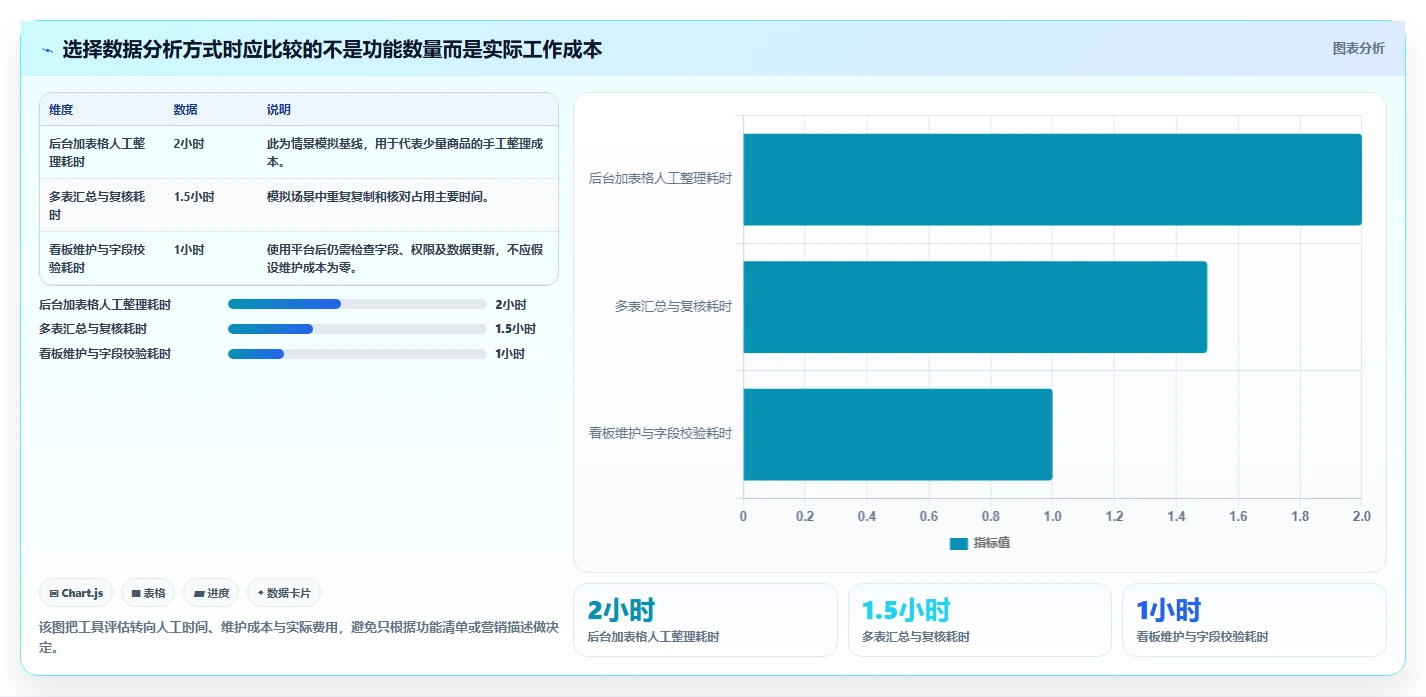The image size is (1426, 697).
Task: Click the 1小时 value beside the last progress bar
Action: click(x=510, y=354)
